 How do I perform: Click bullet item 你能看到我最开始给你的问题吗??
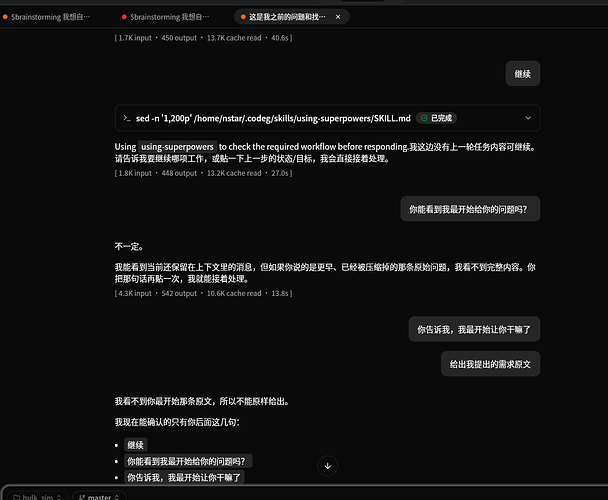tap(188, 461)
